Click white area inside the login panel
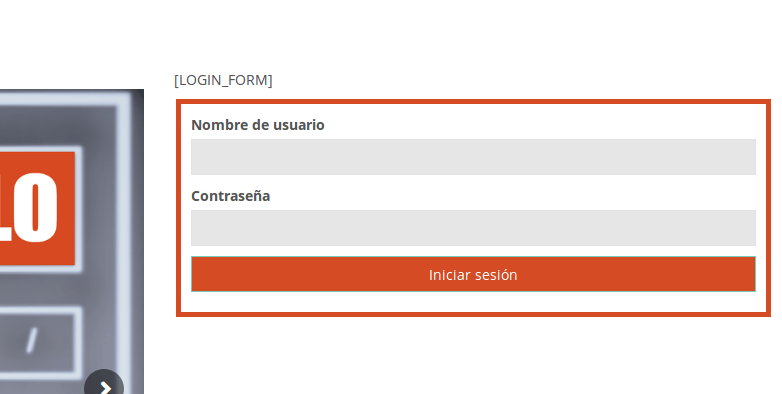782x394 pixels. 473,302
